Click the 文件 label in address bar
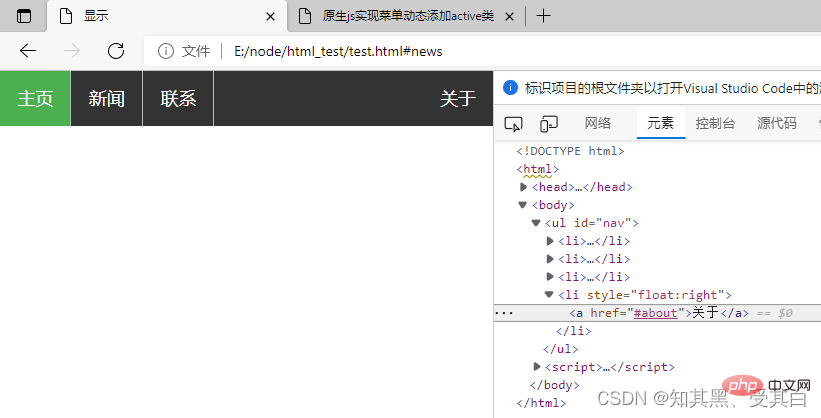 pos(196,51)
